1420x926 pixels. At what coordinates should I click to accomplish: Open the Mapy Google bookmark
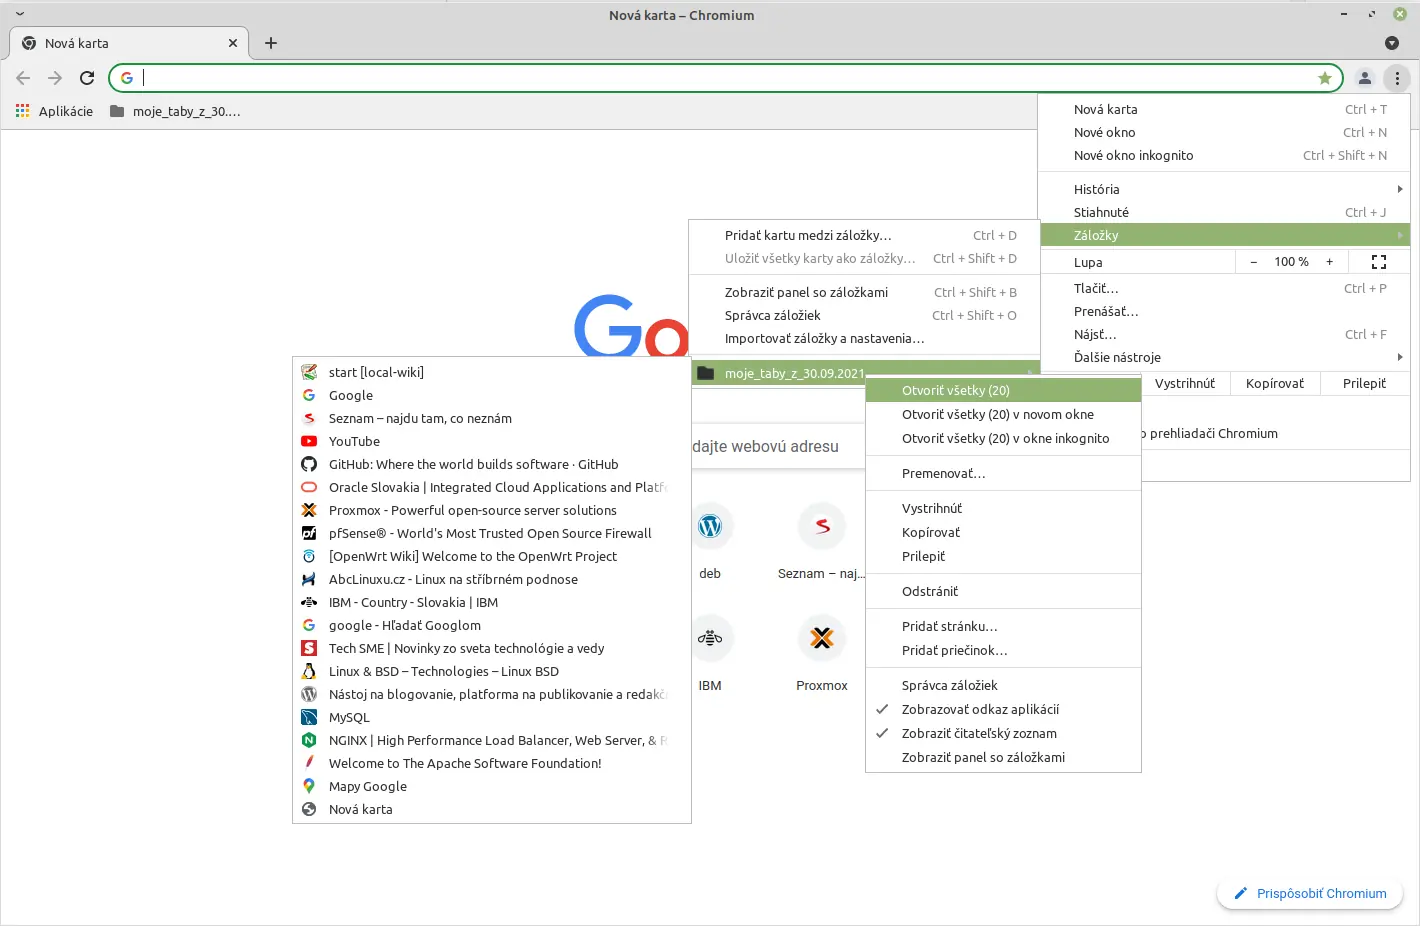coord(492,786)
